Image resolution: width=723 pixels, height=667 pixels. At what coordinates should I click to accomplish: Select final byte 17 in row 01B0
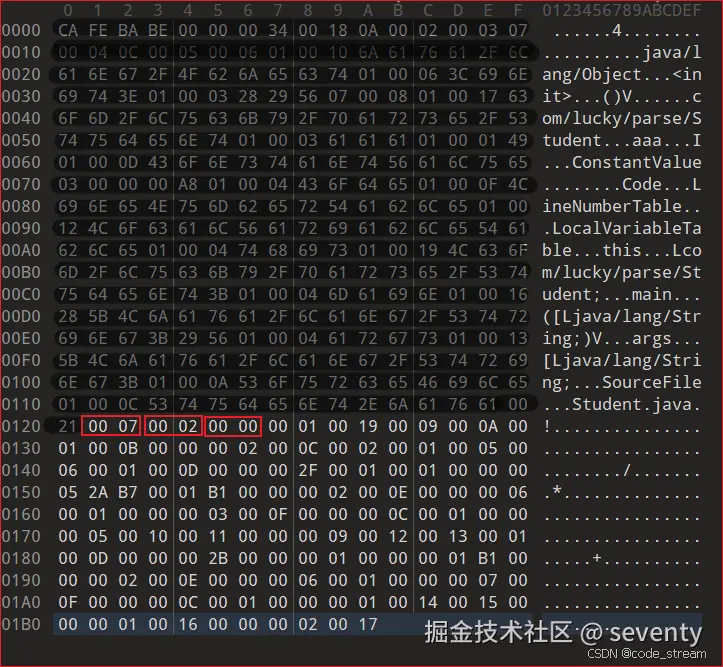368,624
